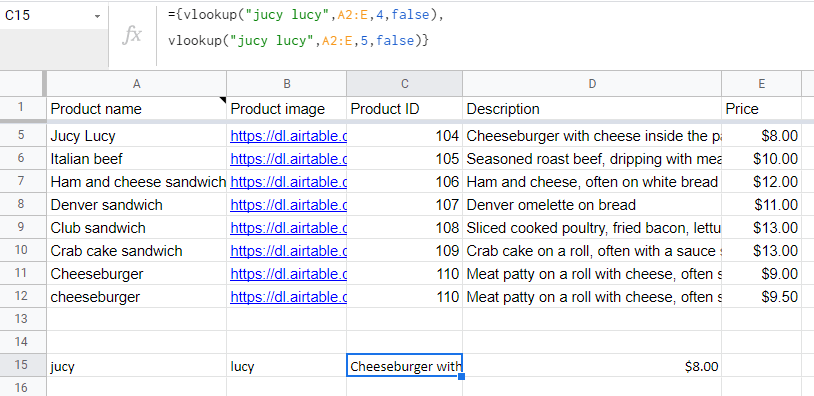
Task: Open the airtable link in Club sandwich row
Action: [288, 228]
